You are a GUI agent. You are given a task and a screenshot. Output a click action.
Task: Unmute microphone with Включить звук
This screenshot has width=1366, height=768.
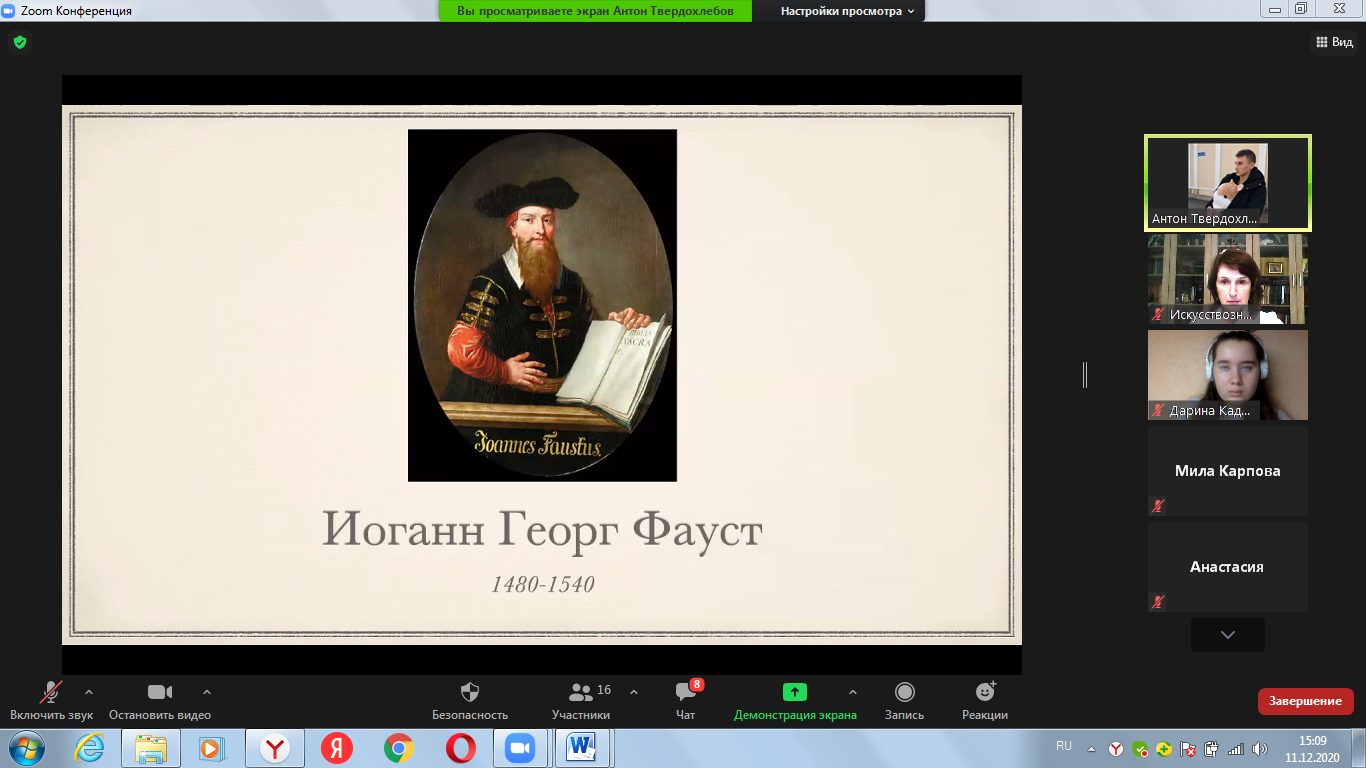51,700
